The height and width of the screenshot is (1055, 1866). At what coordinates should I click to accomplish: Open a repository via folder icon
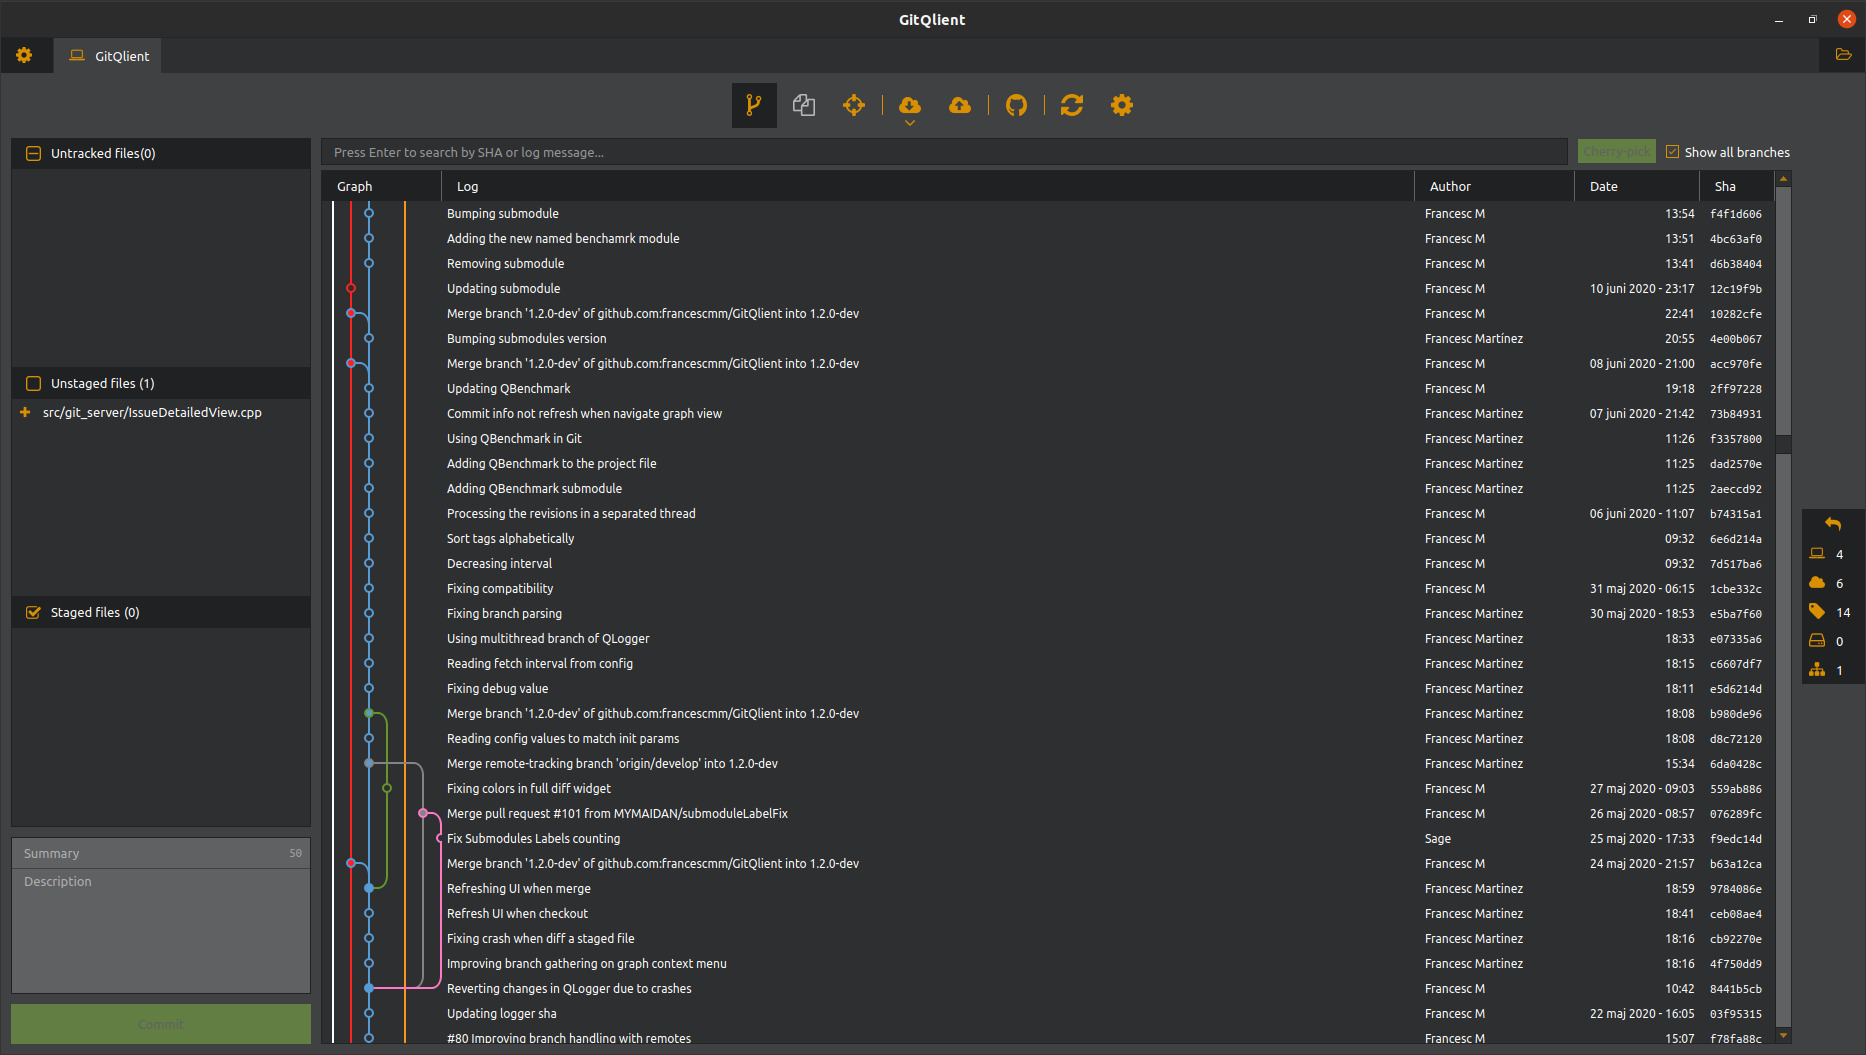pyautogui.click(x=1843, y=55)
